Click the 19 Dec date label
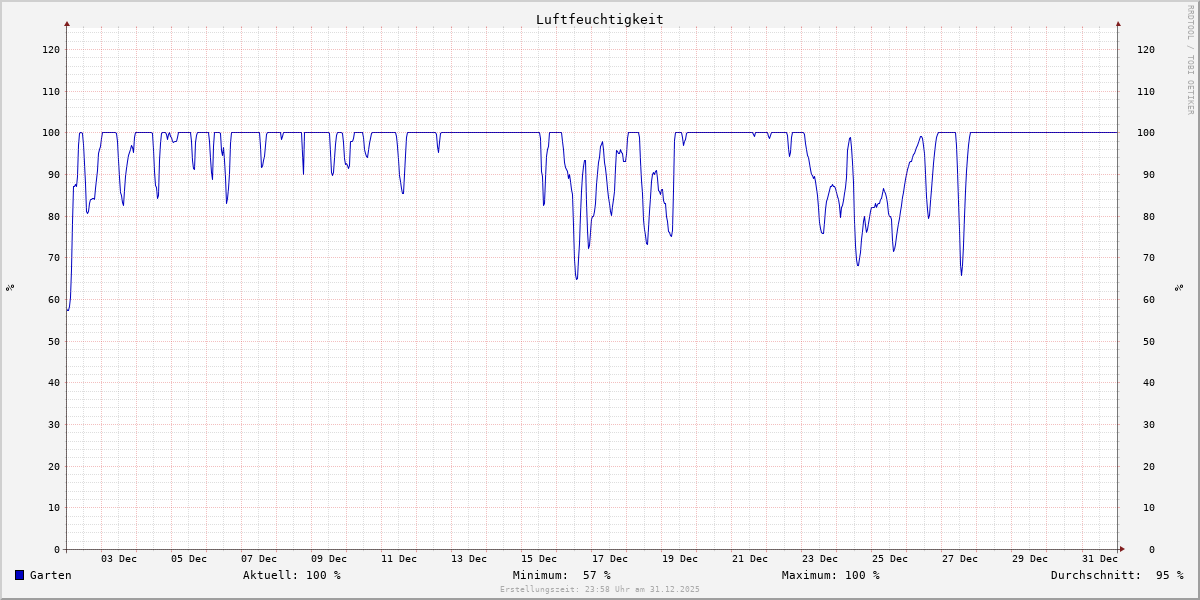 click(680, 559)
